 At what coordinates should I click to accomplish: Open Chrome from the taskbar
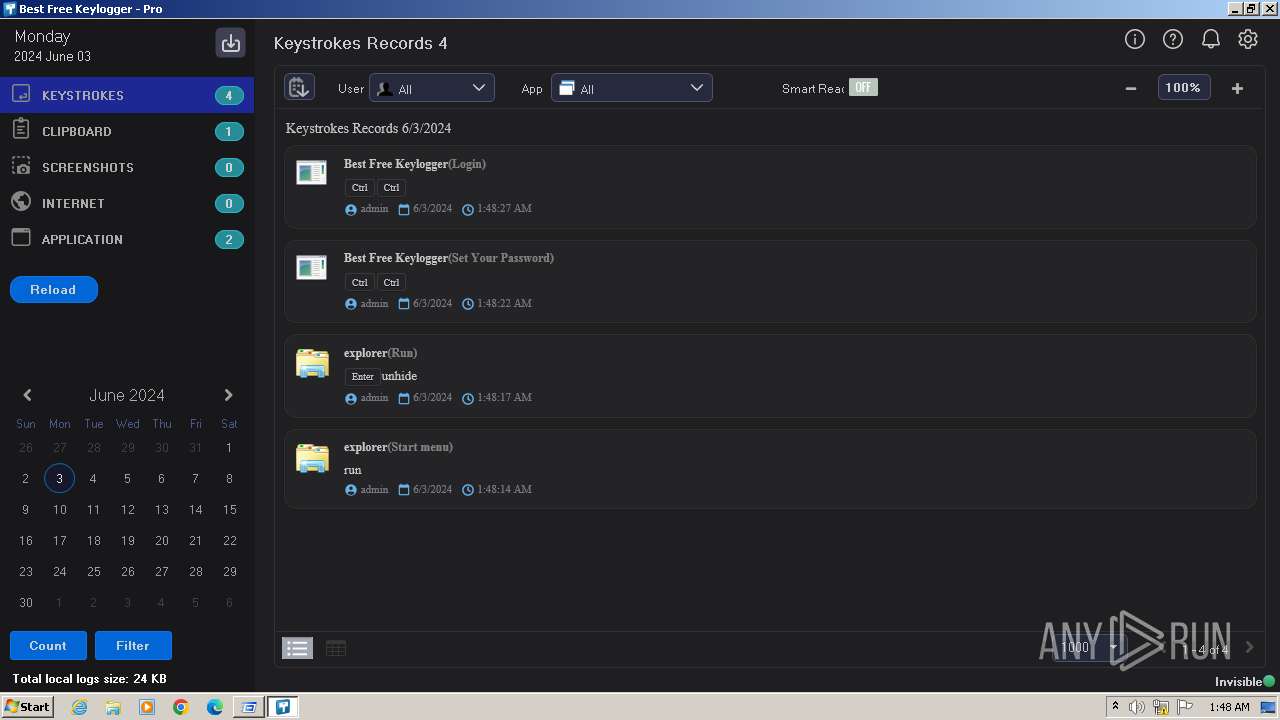(x=181, y=707)
